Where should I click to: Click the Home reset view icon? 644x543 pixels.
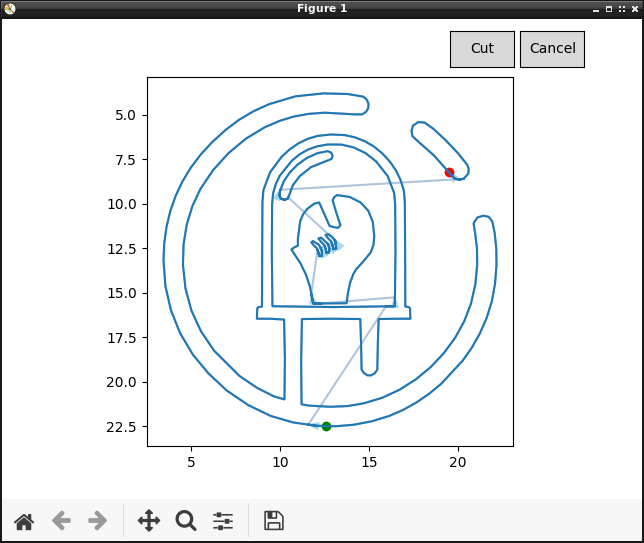click(24, 520)
